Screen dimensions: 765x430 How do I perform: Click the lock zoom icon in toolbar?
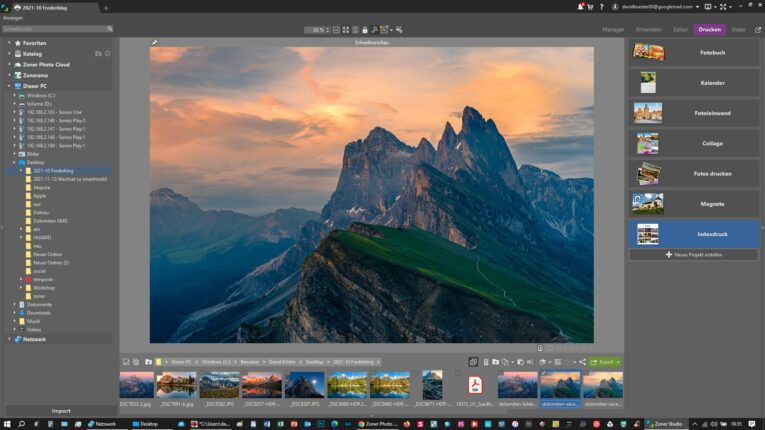pos(364,30)
